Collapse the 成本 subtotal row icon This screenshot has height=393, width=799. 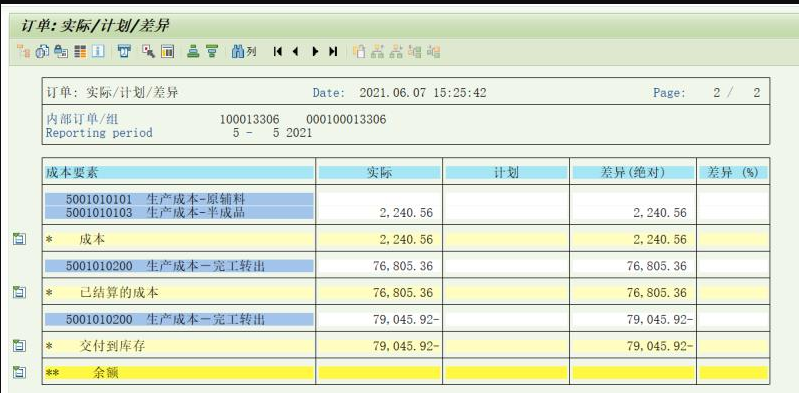(19, 239)
